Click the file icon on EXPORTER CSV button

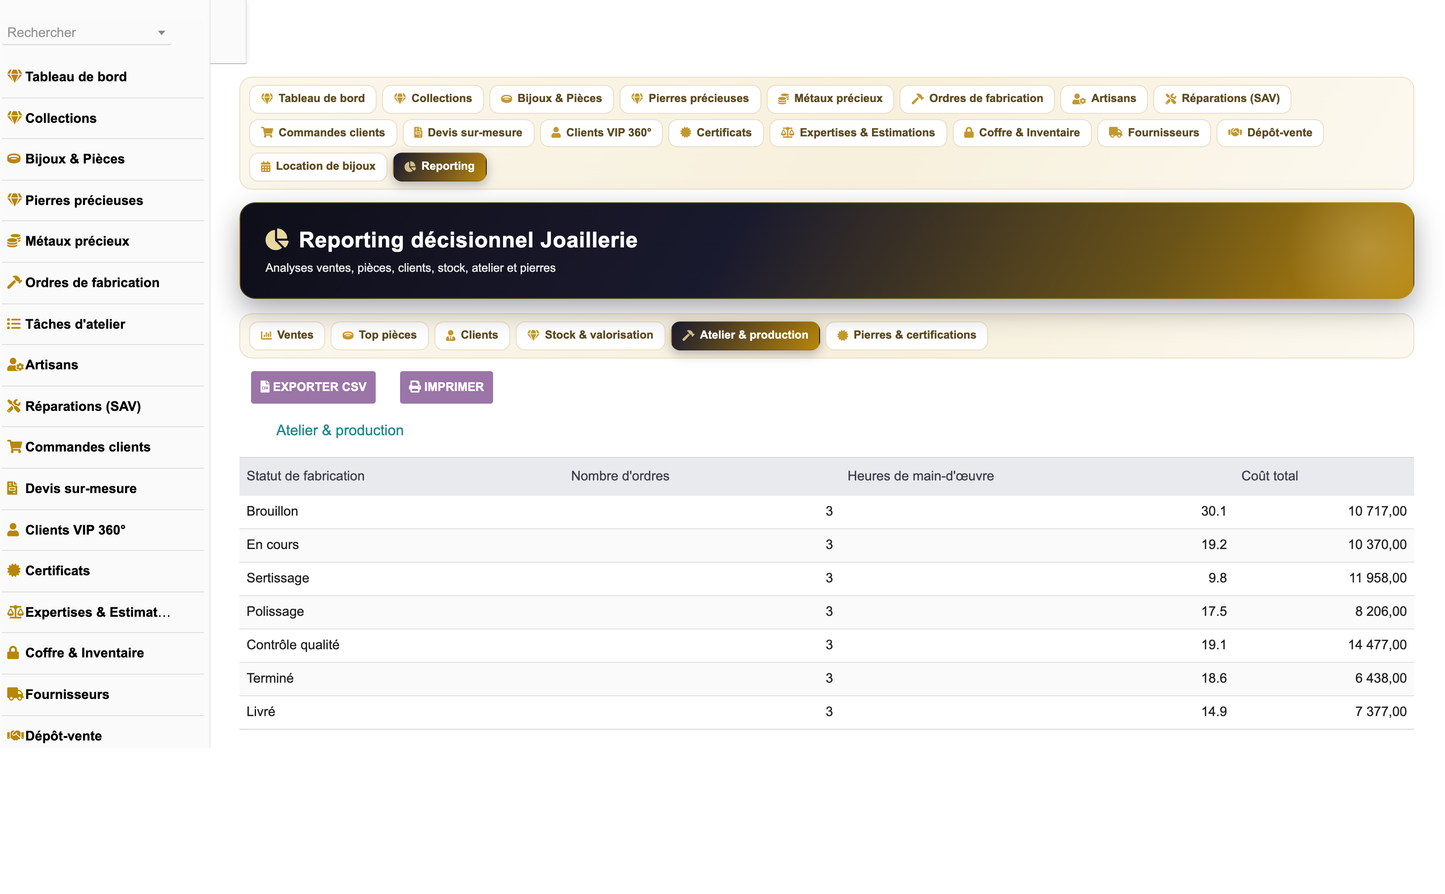[265, 387]
